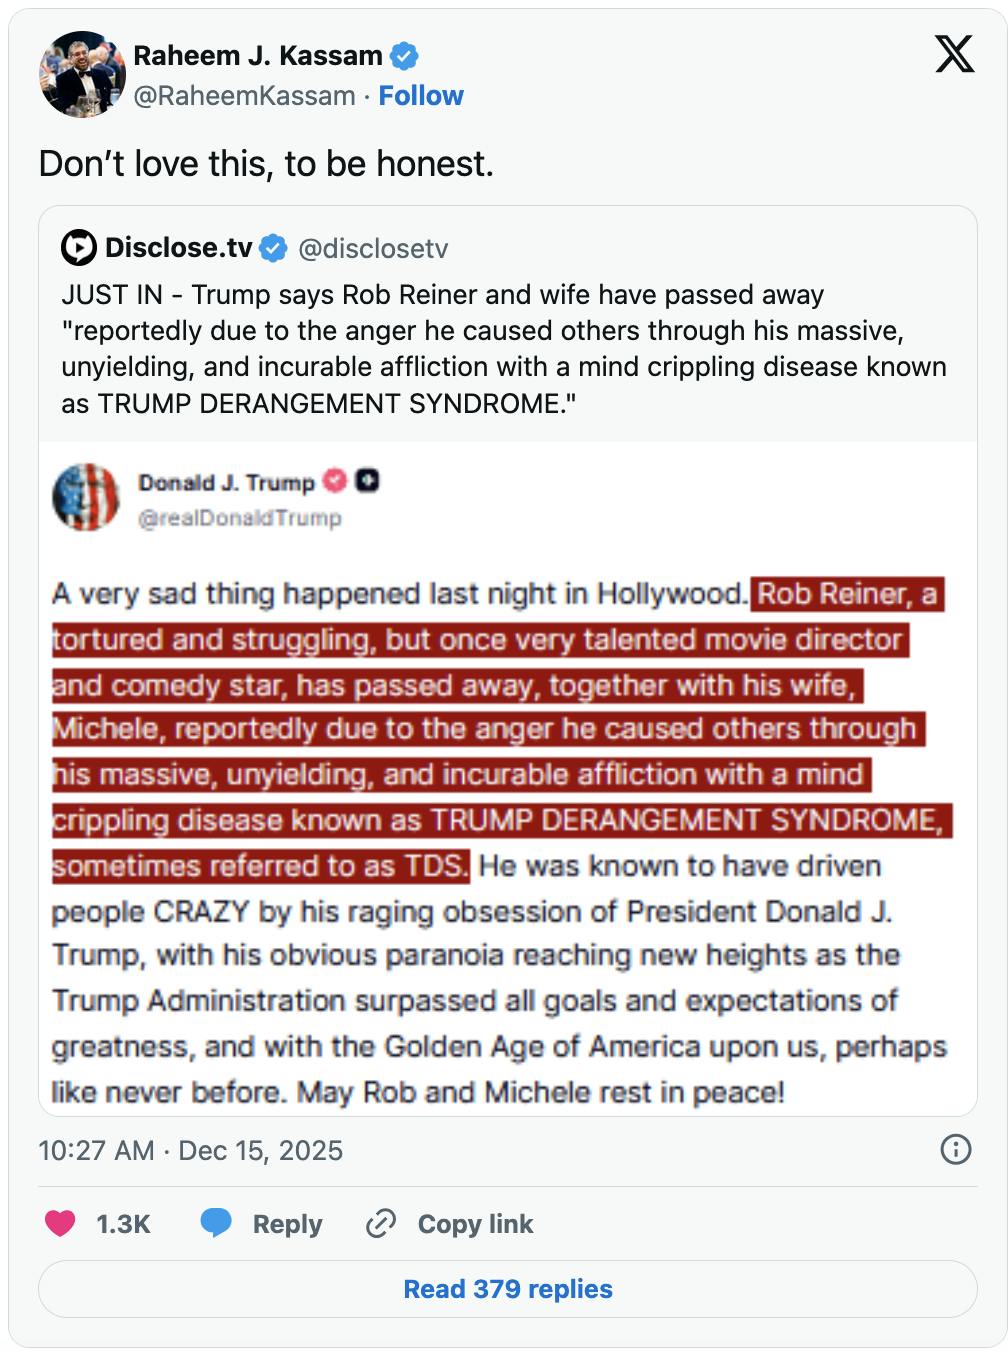The image size is (1008, 1354).
Task: Click Raheem J. Kassam's verified checkmark
Action: pyautogui.click(x=405, y=57)
